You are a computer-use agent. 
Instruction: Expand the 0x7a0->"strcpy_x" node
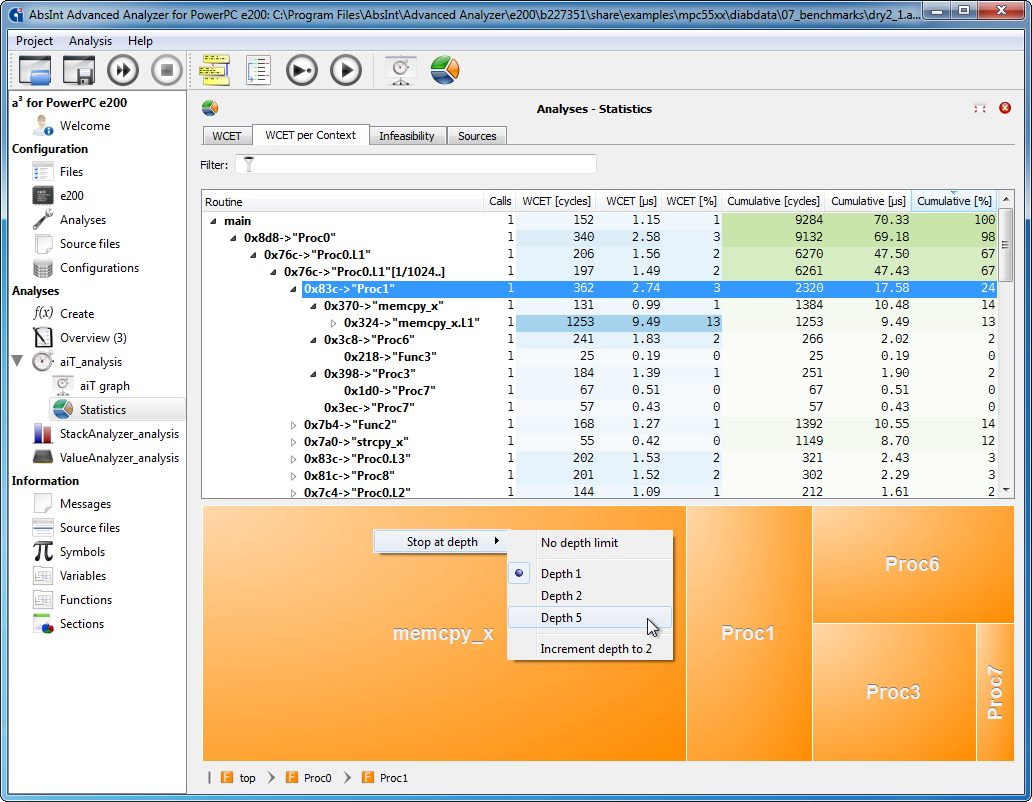point(294,442)
